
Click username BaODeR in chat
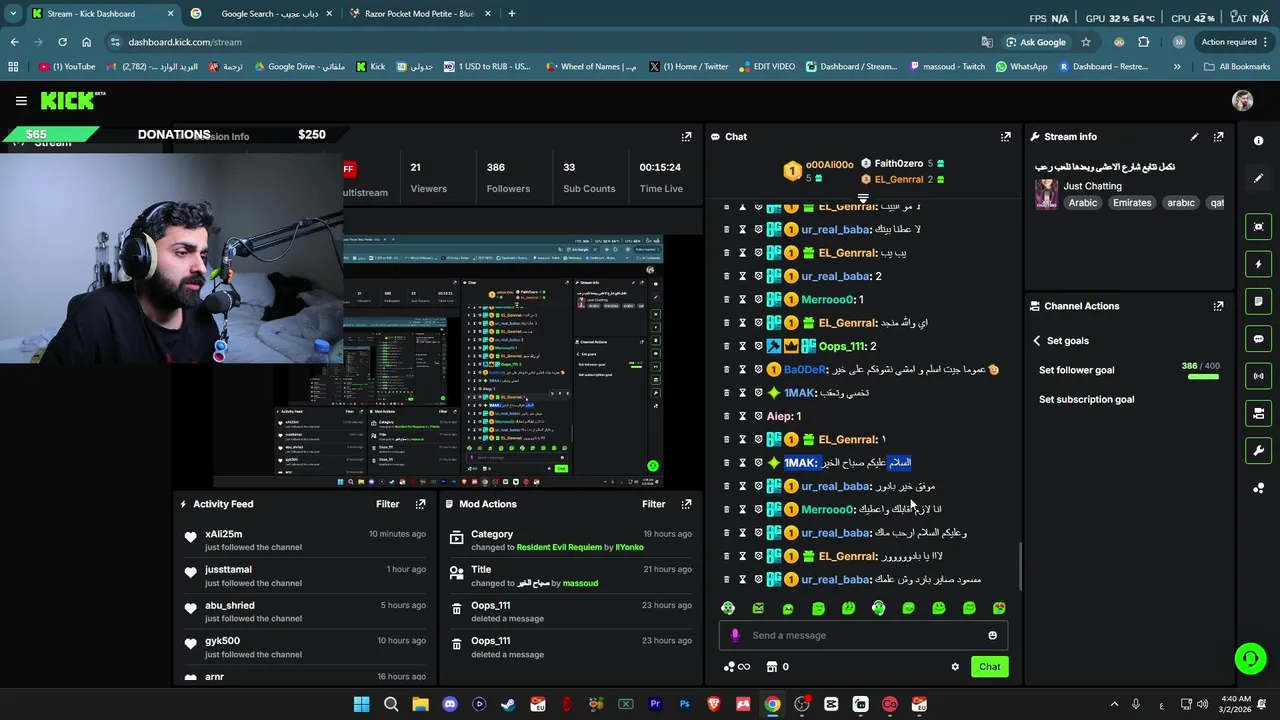pyautogui.click(x=806, y=370)
